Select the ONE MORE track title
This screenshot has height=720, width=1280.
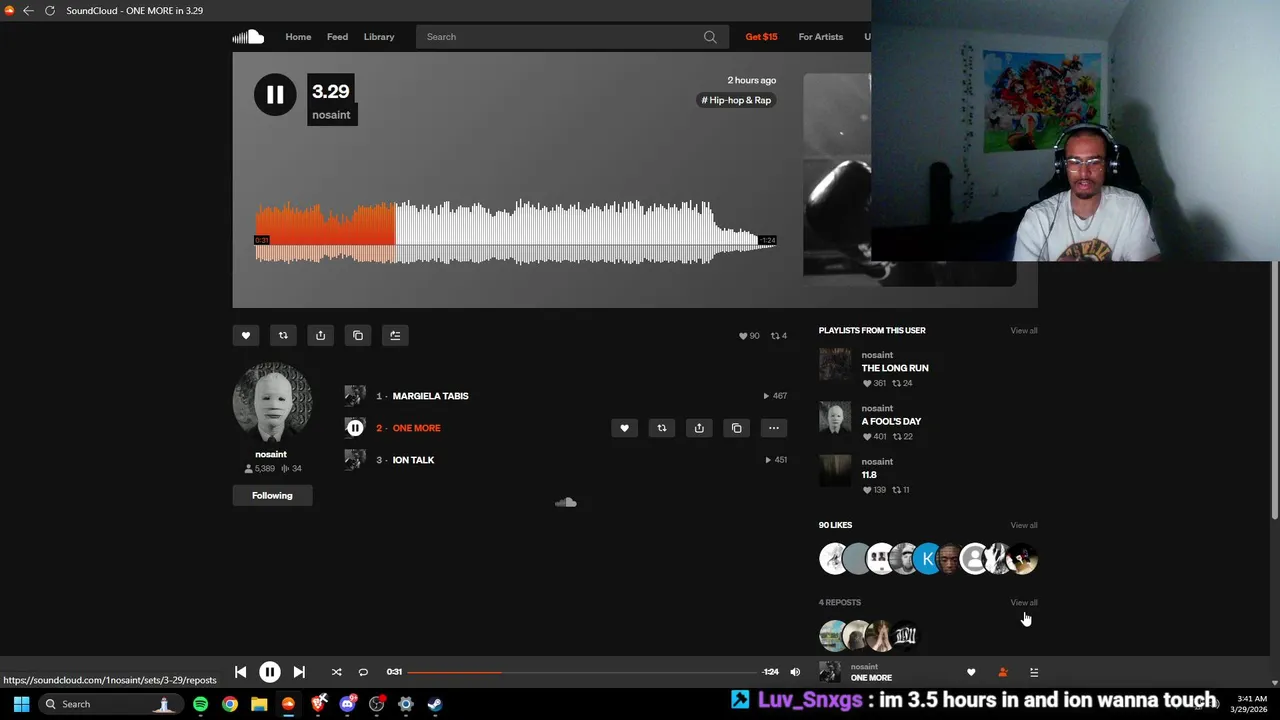pyautogui.click(x=416, y=428)
